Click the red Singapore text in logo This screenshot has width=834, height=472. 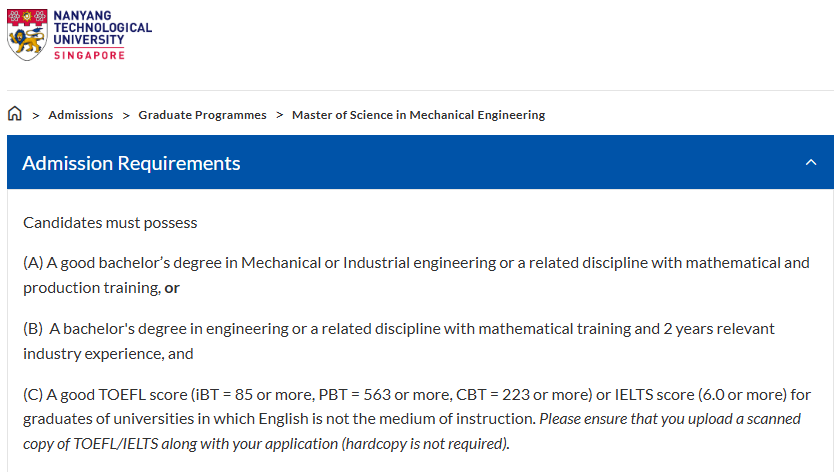point(89,55)
